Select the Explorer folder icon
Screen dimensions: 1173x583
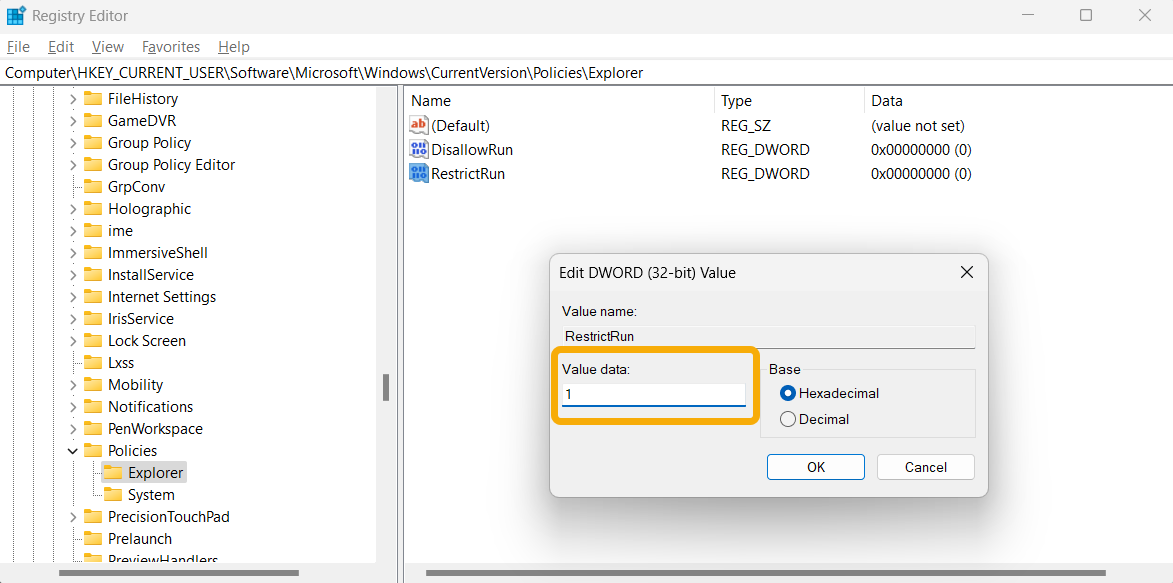pyautogui.click(x=113, y=472)
